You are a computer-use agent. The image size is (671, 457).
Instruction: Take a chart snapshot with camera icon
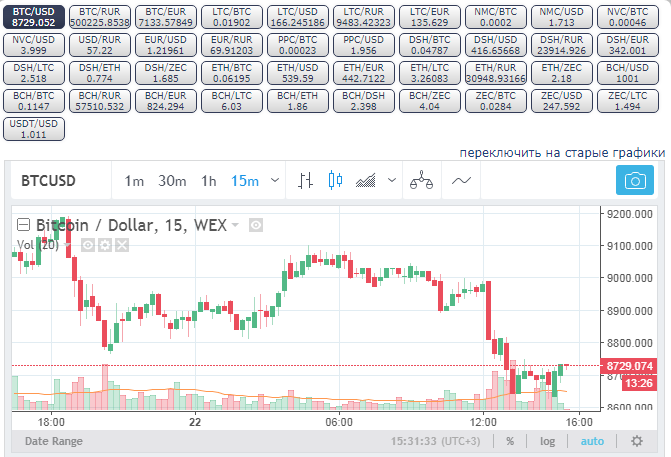634,181
